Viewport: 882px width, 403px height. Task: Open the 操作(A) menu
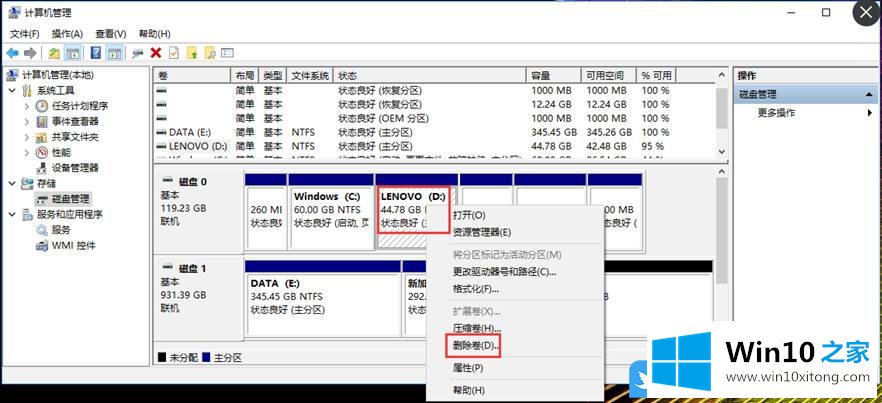[67, 34]
